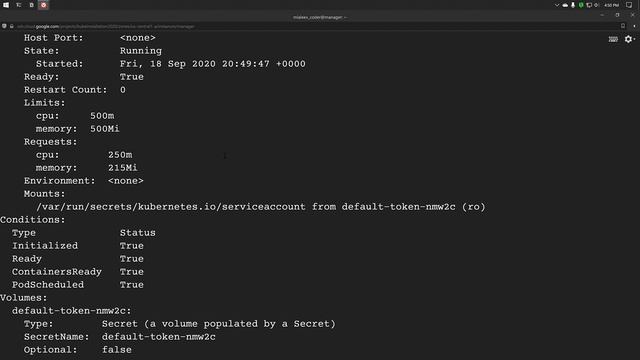This screenshot has width=640, height=360.
Task: Click the '250m' cpu request value
Action: pos(120,155)
